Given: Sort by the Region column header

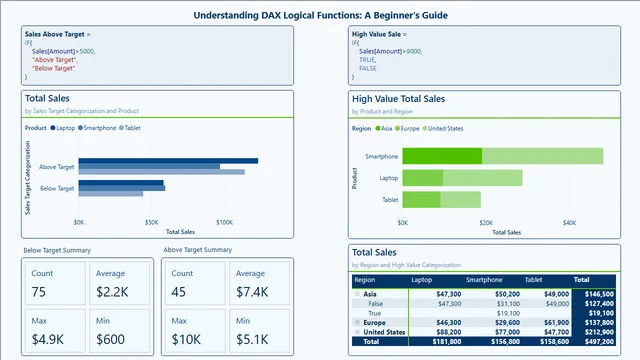Looking at the screenshot, I should [364, 280].
